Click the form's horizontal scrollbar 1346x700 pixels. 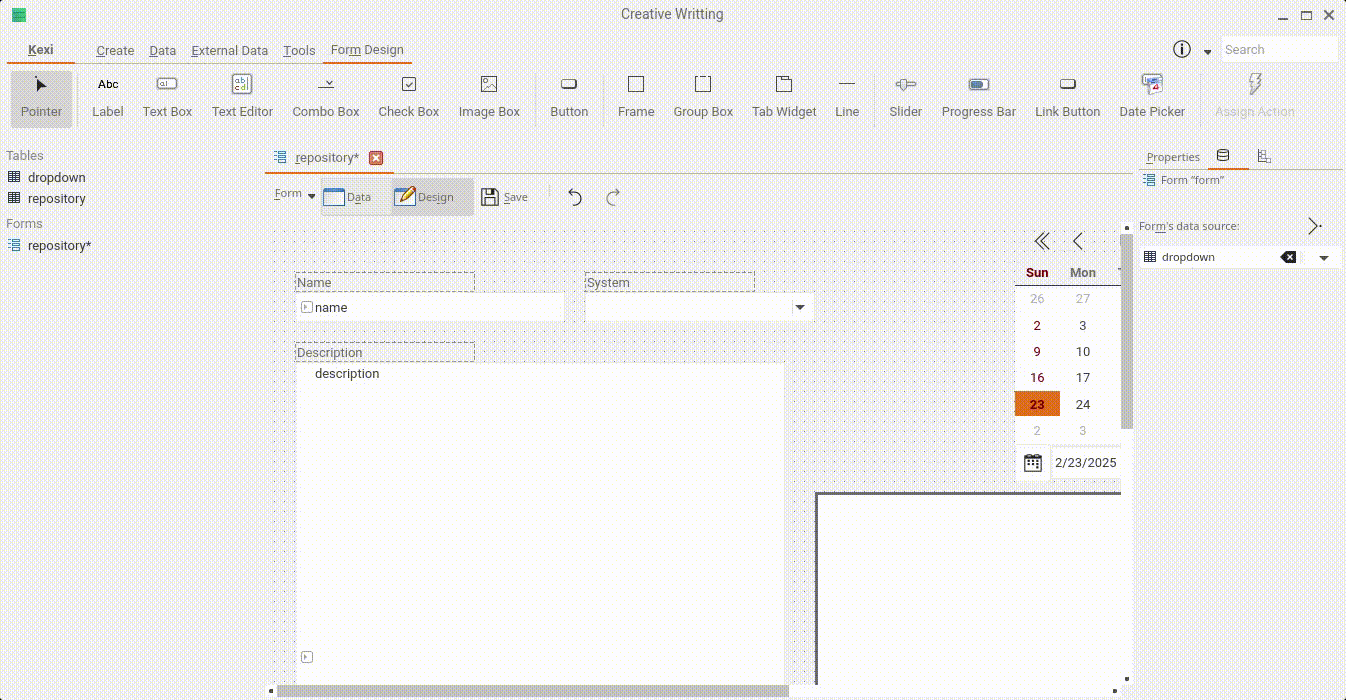(x=532, y=691)
